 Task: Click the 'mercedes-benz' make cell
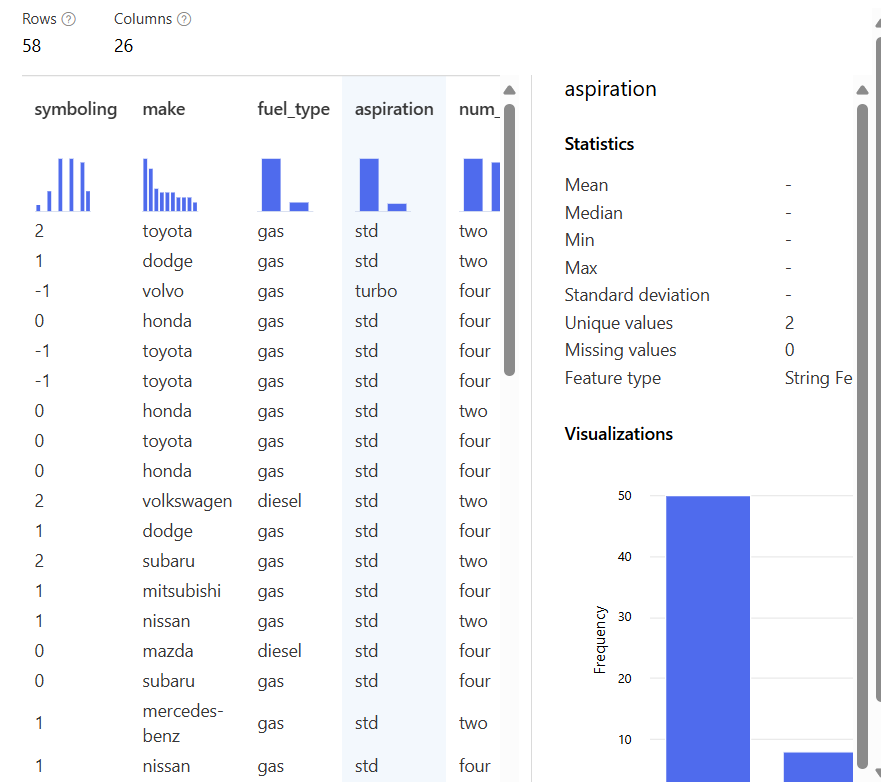coord(183,723)
